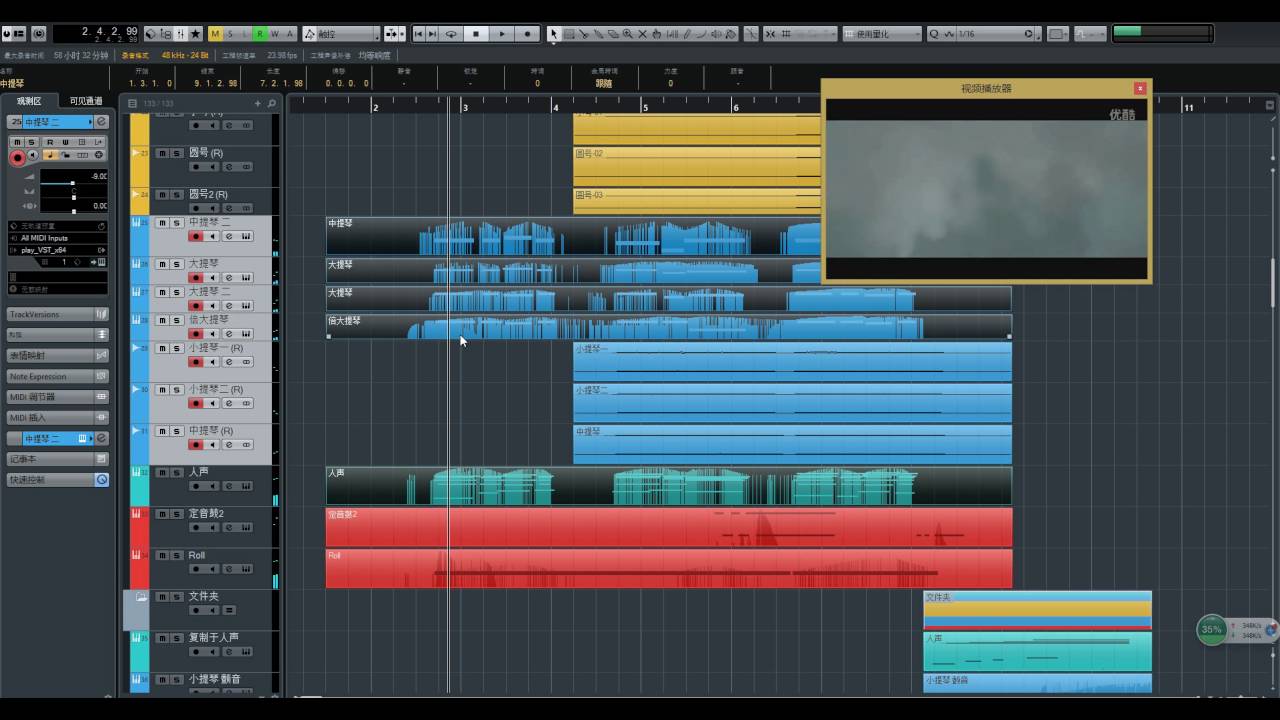Image resolution: width=1280 pixels, height=720 pixels.
Task: Mute the 人声 track
Action: pos(161,473)
